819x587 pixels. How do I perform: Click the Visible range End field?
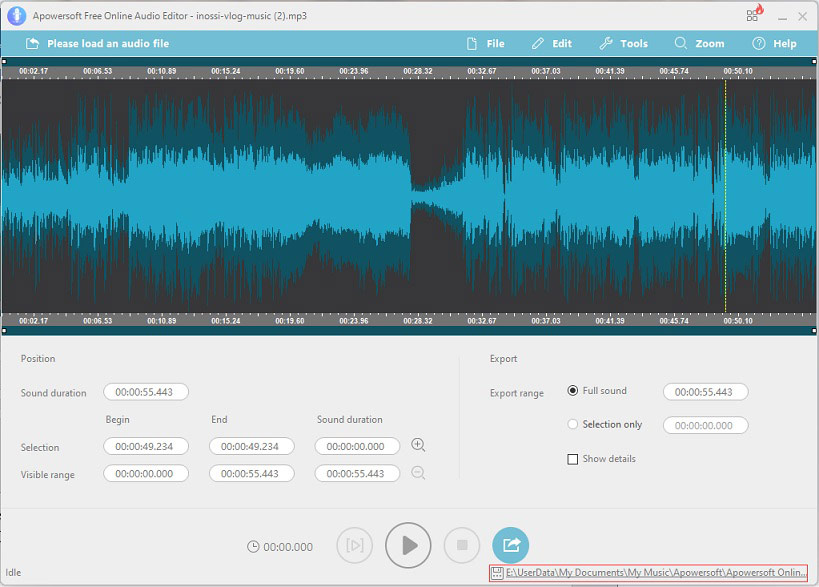252,474
